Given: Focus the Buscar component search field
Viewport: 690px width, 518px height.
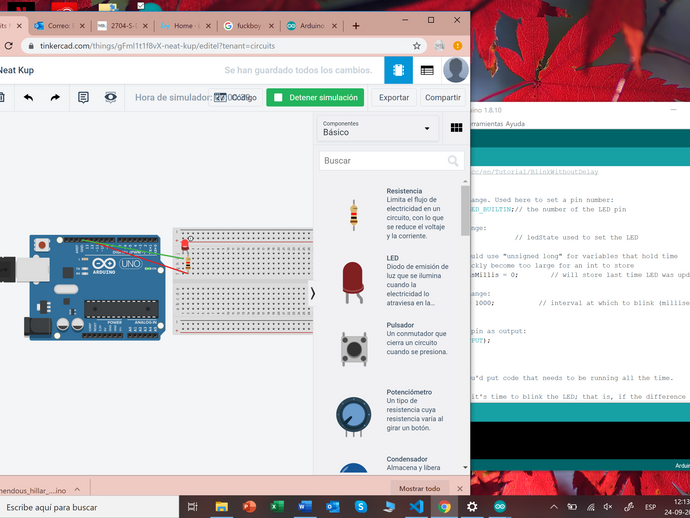Looking at the screenshot, I should (392, 161).
